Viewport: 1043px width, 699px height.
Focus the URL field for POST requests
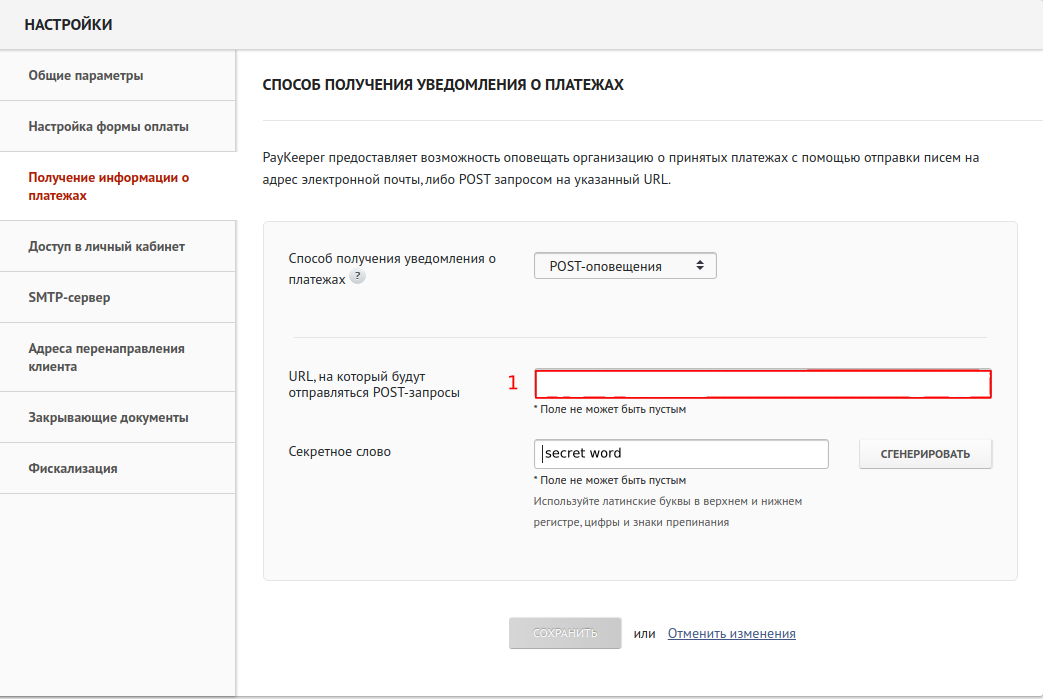(762, 384)
